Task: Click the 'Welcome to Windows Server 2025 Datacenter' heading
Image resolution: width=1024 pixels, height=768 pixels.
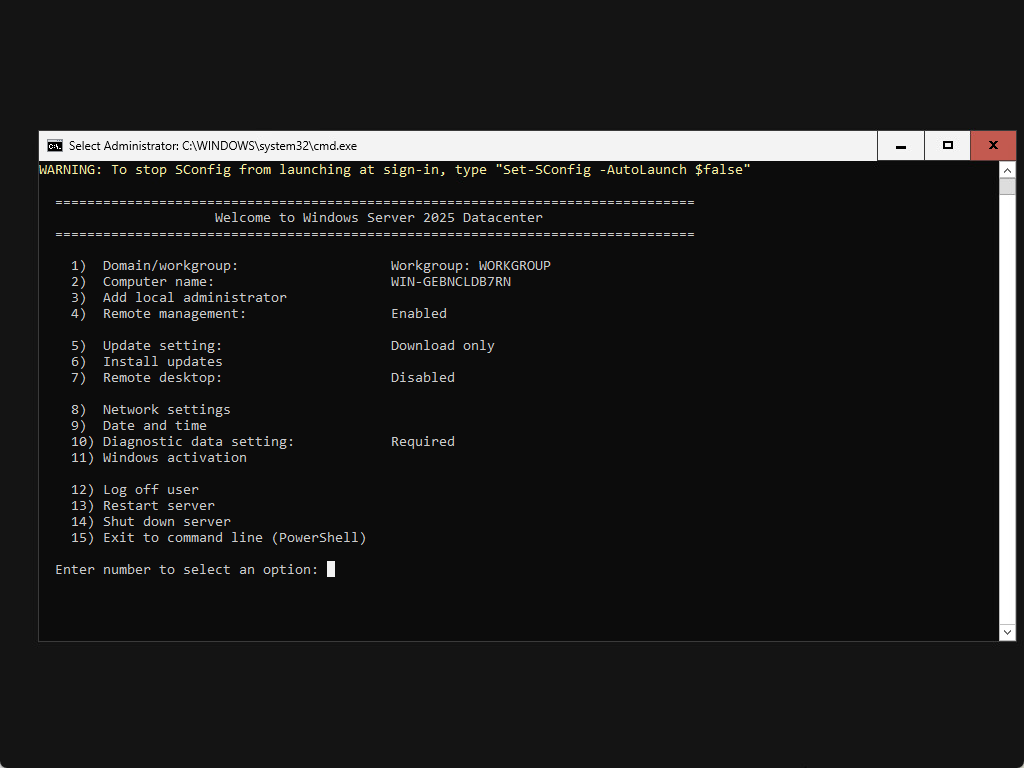Action: coord(379,217)
